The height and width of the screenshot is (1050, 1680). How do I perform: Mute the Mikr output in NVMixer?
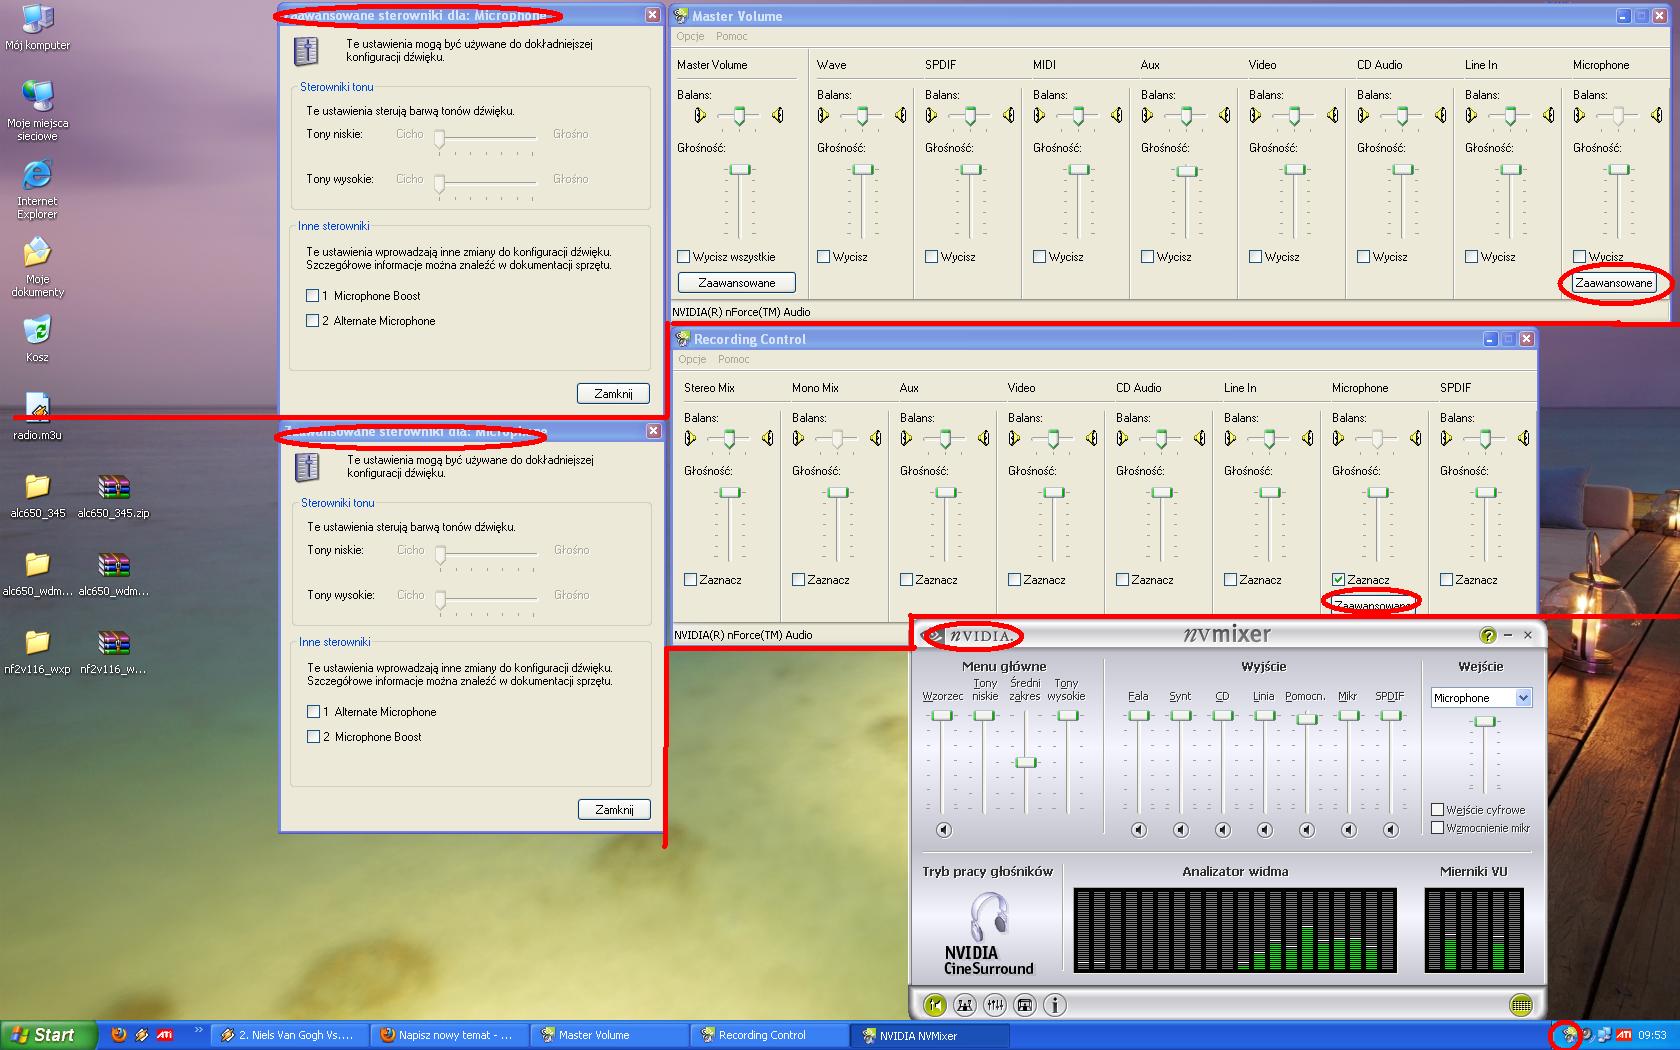click(1348, 830)
